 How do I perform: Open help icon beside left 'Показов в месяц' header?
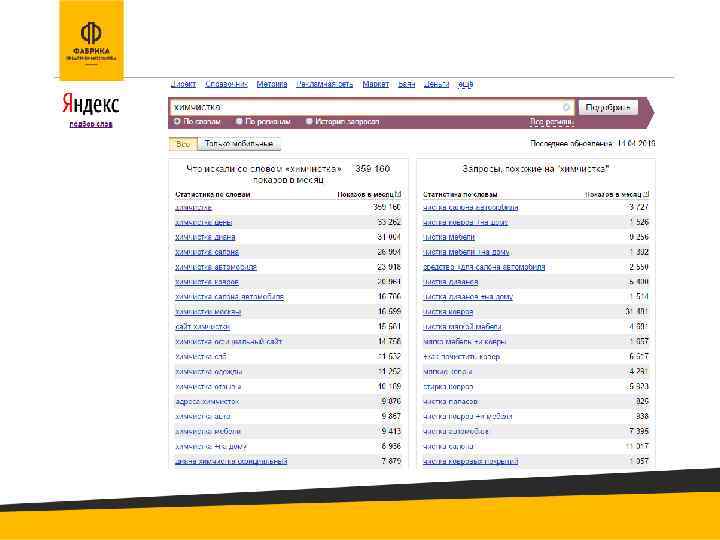[398, 195]
